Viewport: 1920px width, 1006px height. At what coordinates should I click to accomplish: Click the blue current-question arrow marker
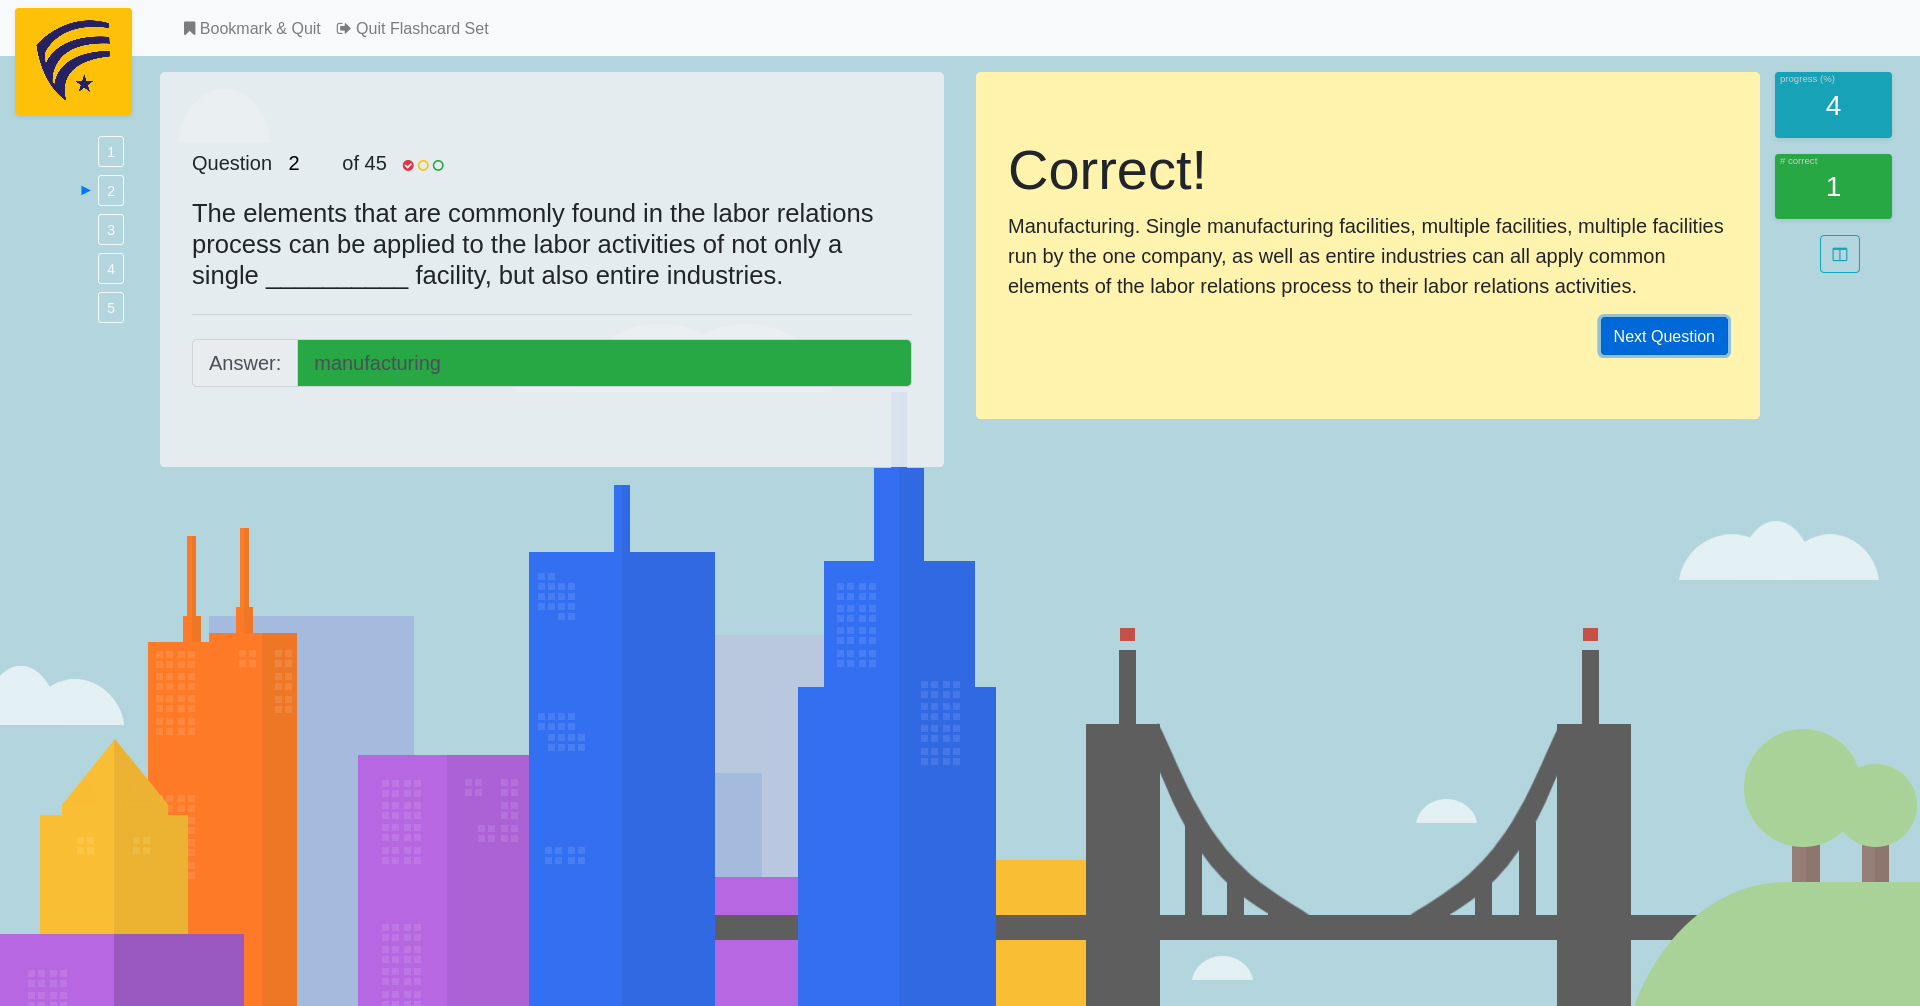click(x=86, y=190)
